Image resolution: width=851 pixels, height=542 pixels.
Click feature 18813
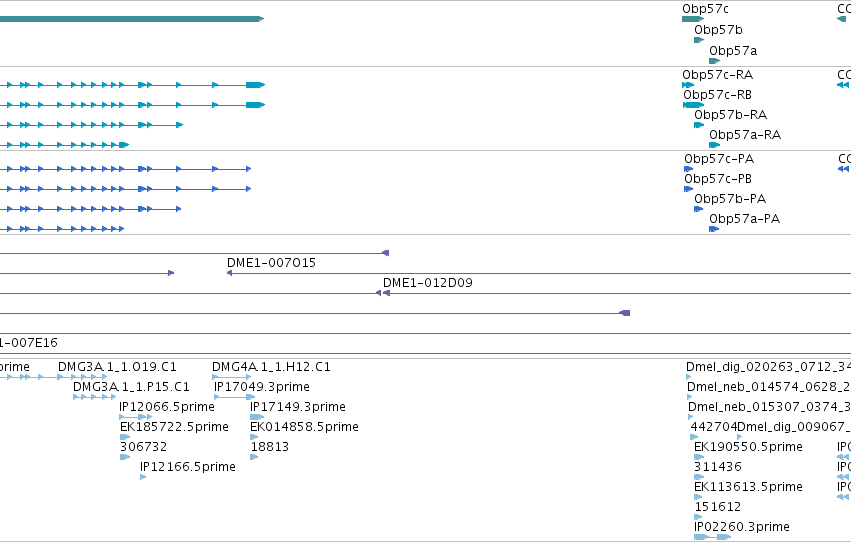pos(254,457)
